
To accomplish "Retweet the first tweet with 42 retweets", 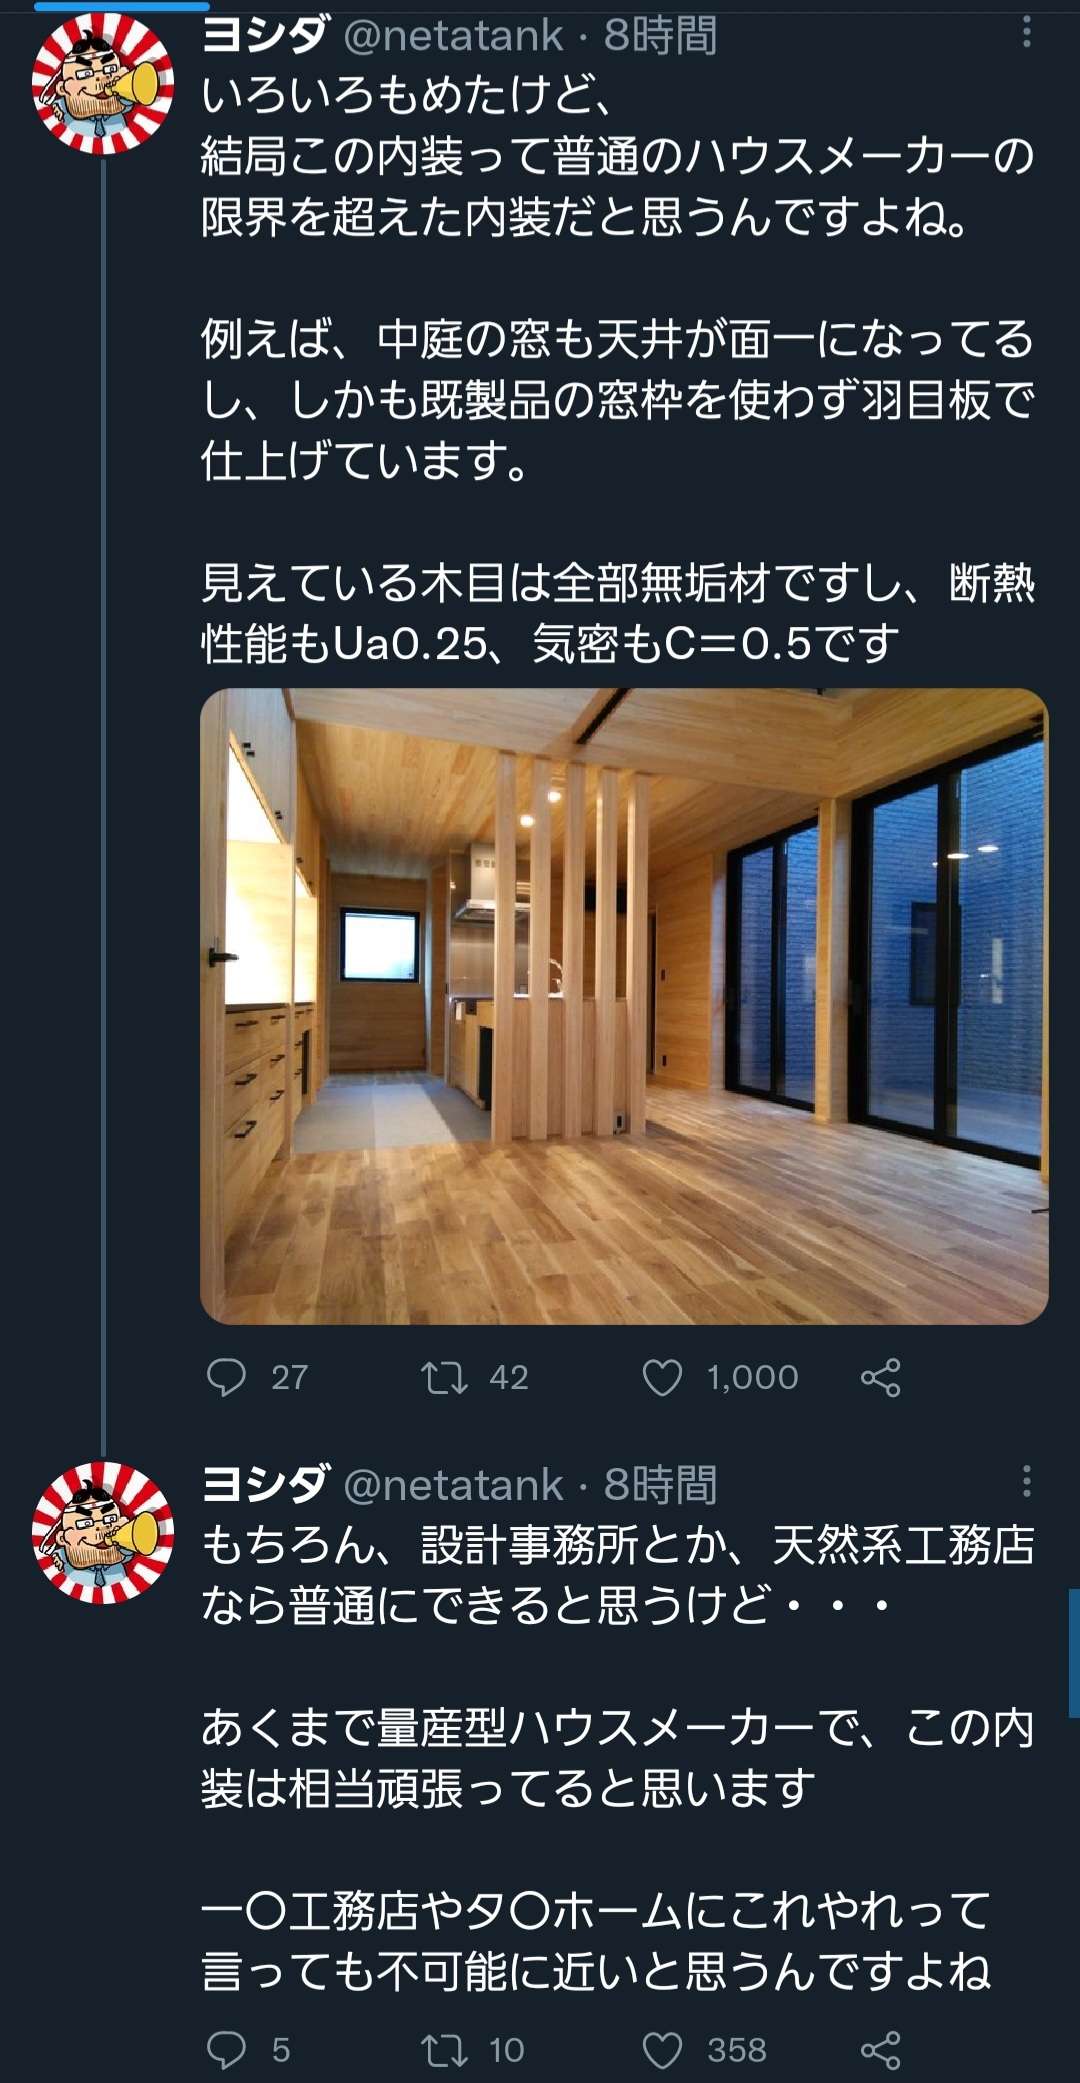I will point(443,1377).
